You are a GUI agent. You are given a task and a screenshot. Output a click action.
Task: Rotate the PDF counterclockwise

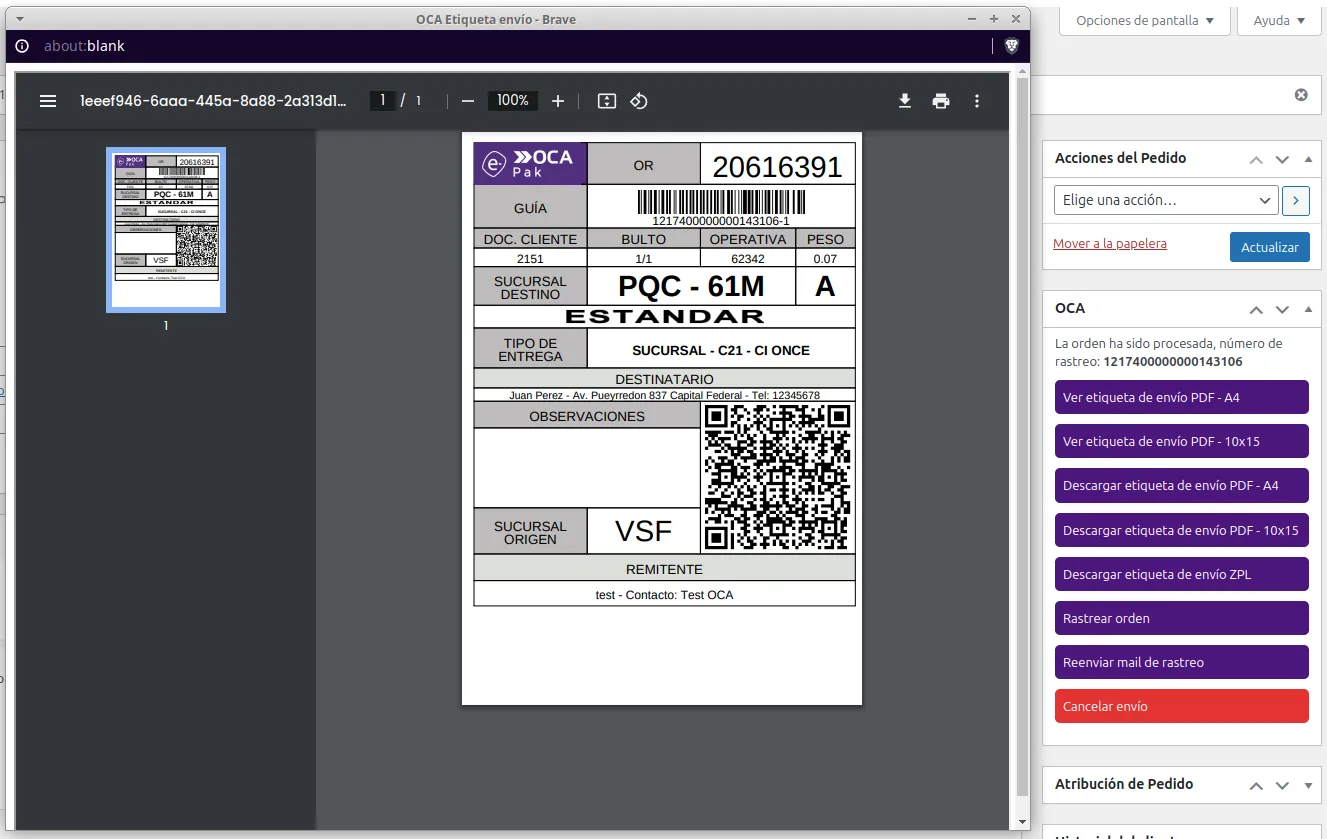(639, 101)
